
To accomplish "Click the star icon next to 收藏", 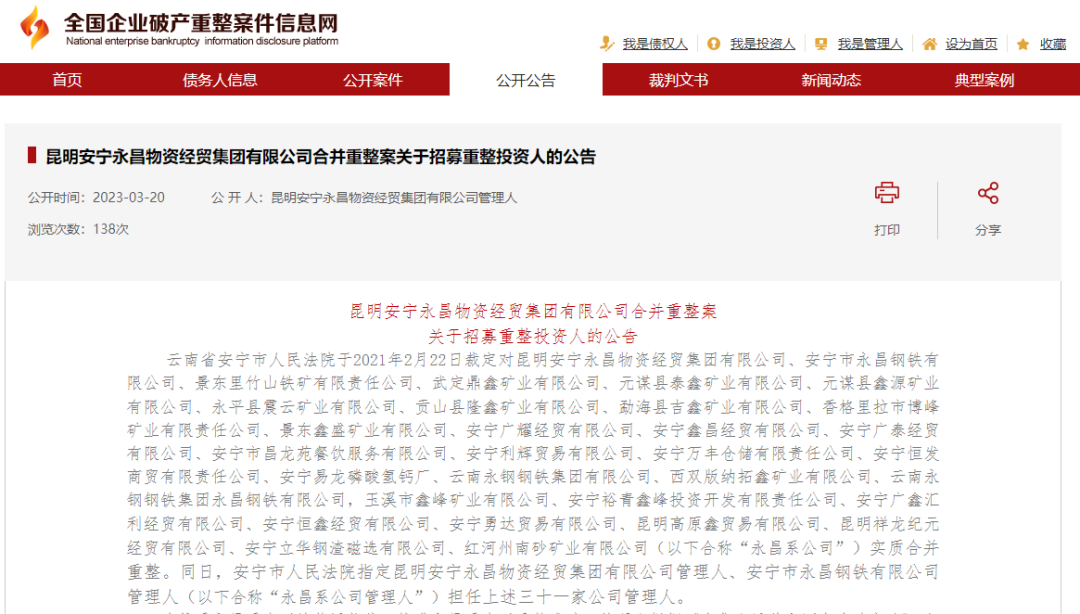I will click(x=1021, y=44).
